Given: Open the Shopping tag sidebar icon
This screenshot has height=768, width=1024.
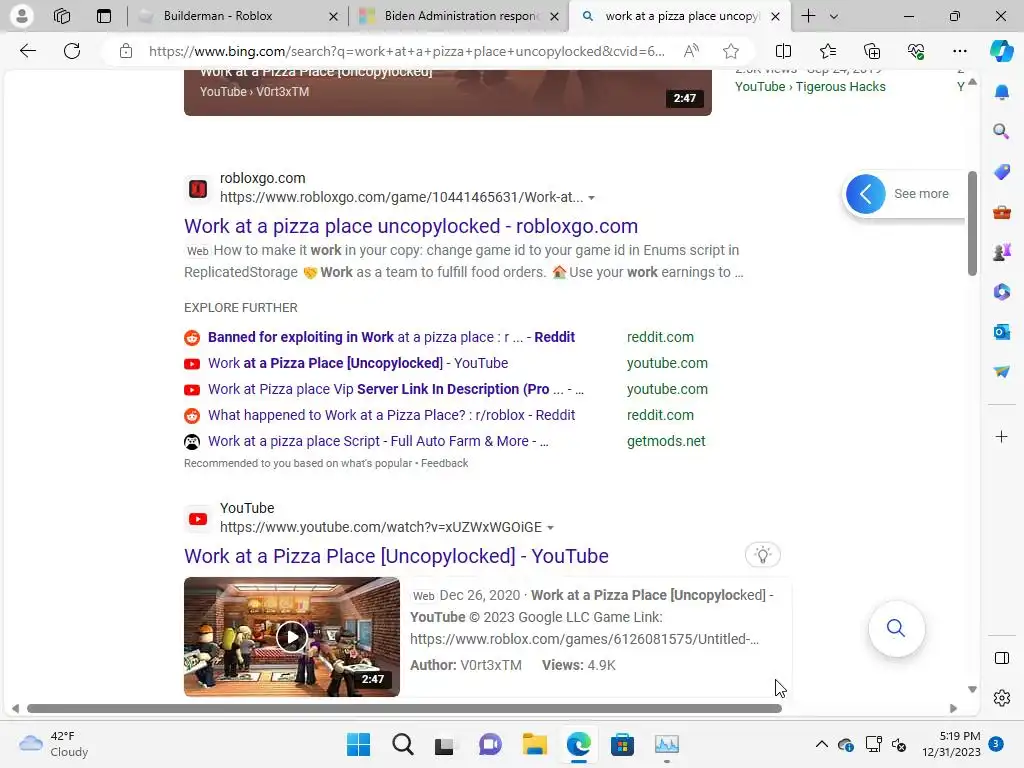Looking at the screenshot, I should click(1002, 172).
